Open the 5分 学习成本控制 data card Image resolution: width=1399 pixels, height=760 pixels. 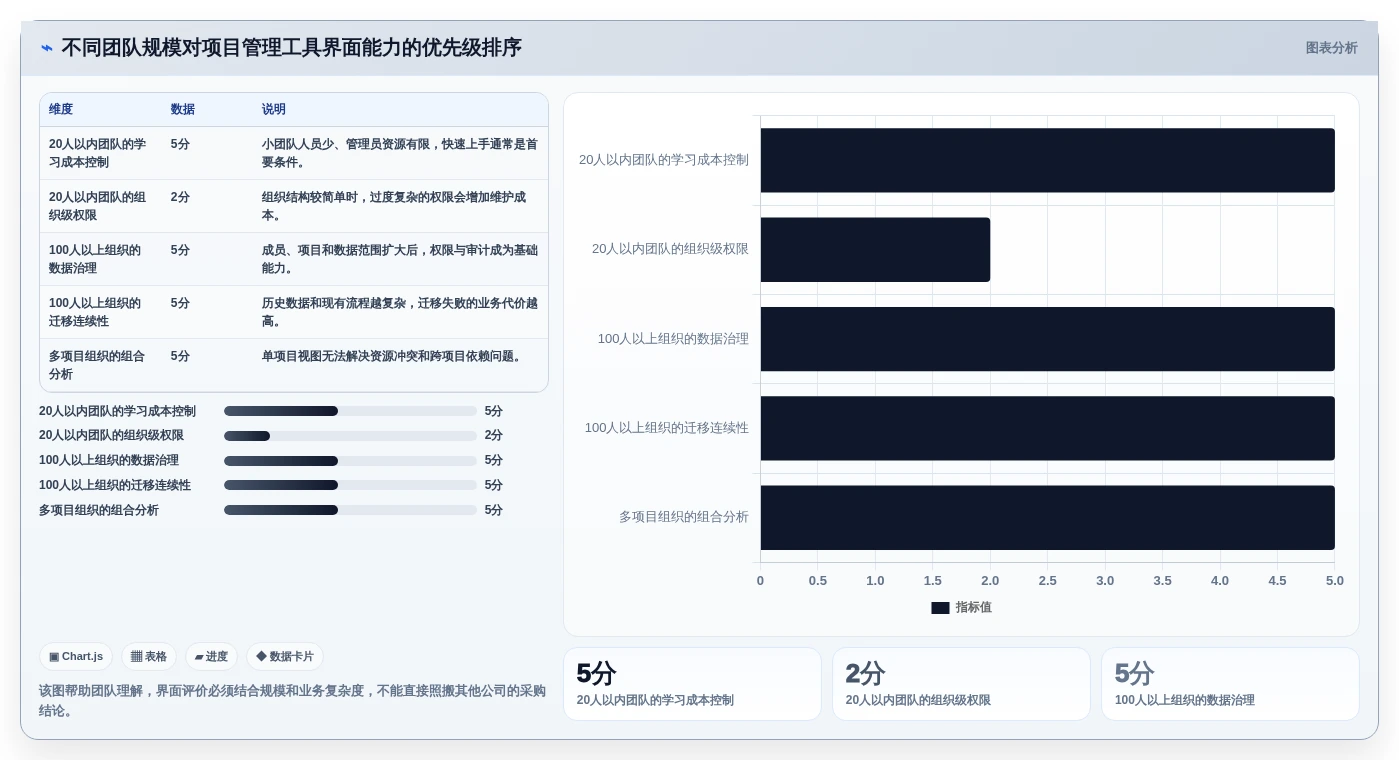[692, 684]
